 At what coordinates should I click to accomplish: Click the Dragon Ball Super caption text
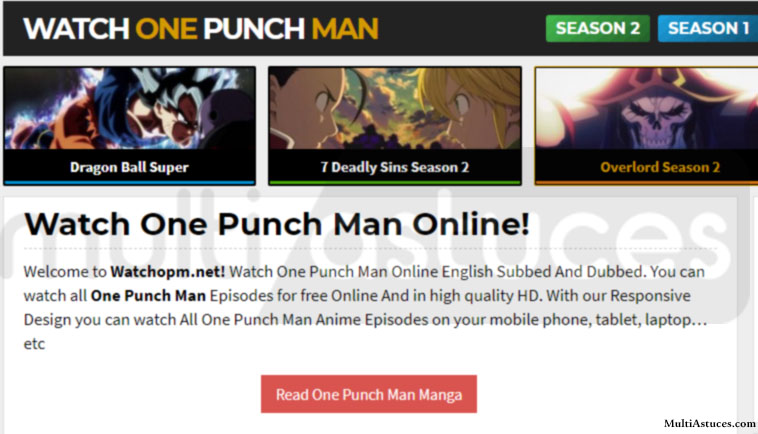[x=129, y=167]
